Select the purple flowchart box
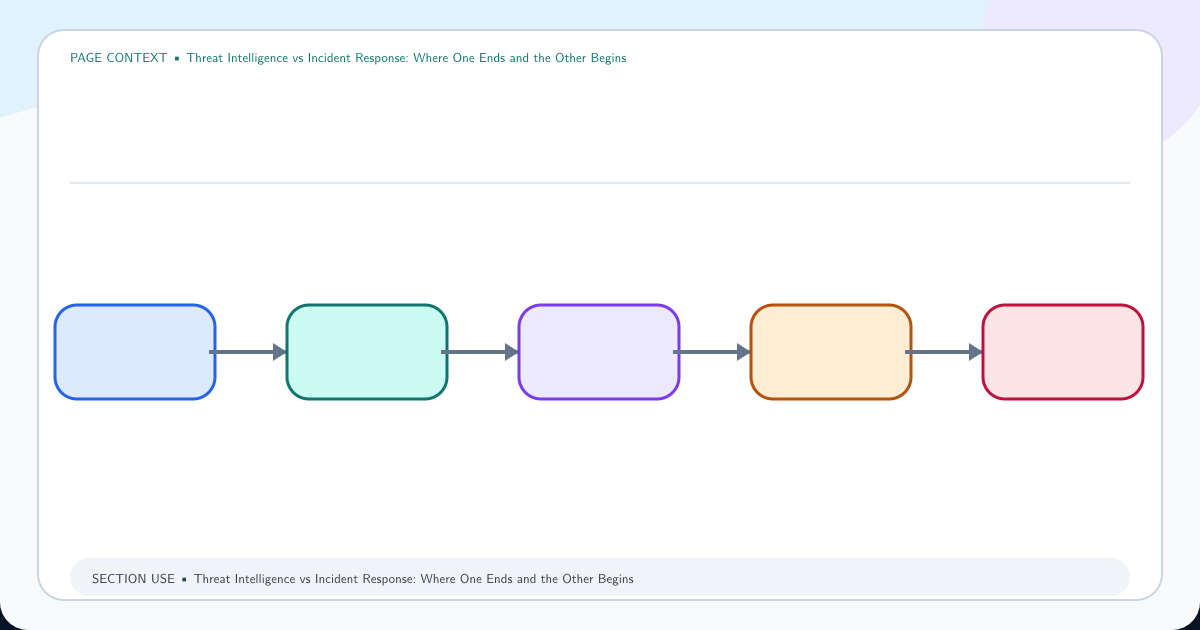Screen dimensions: 1200x630 [599, 352]
